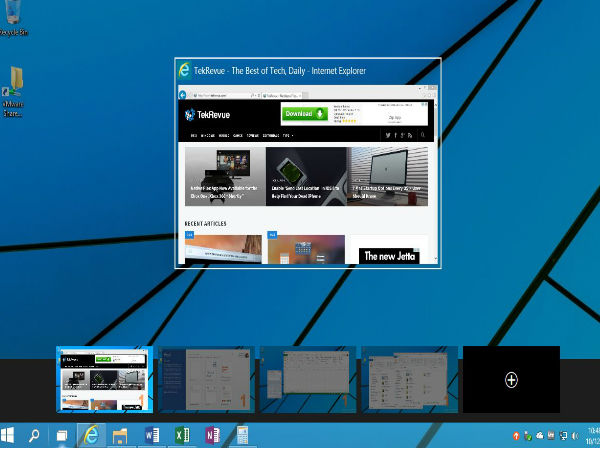Screen dimensions: 600x450
Task: Click the green Download ad button
Action: [x=305, y=114]
